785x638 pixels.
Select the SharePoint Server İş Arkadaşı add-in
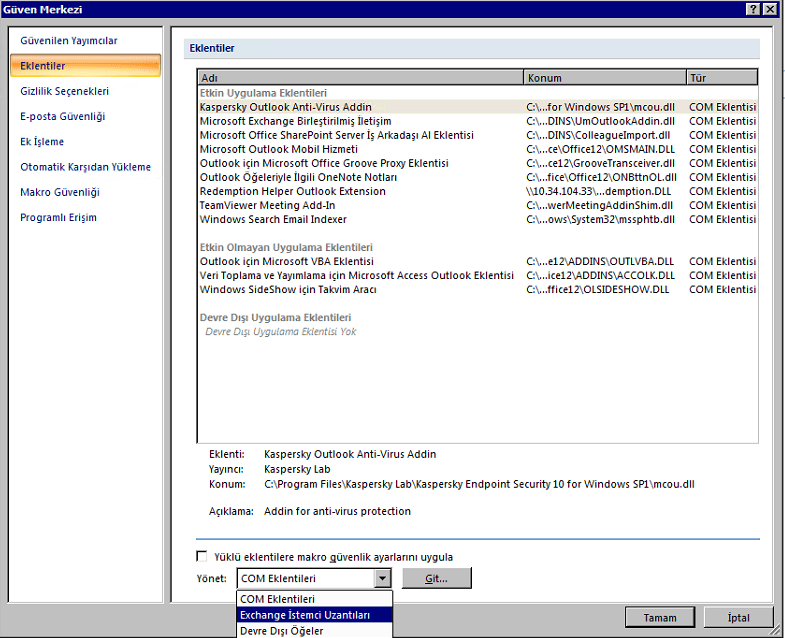click(x=478, y=135)
